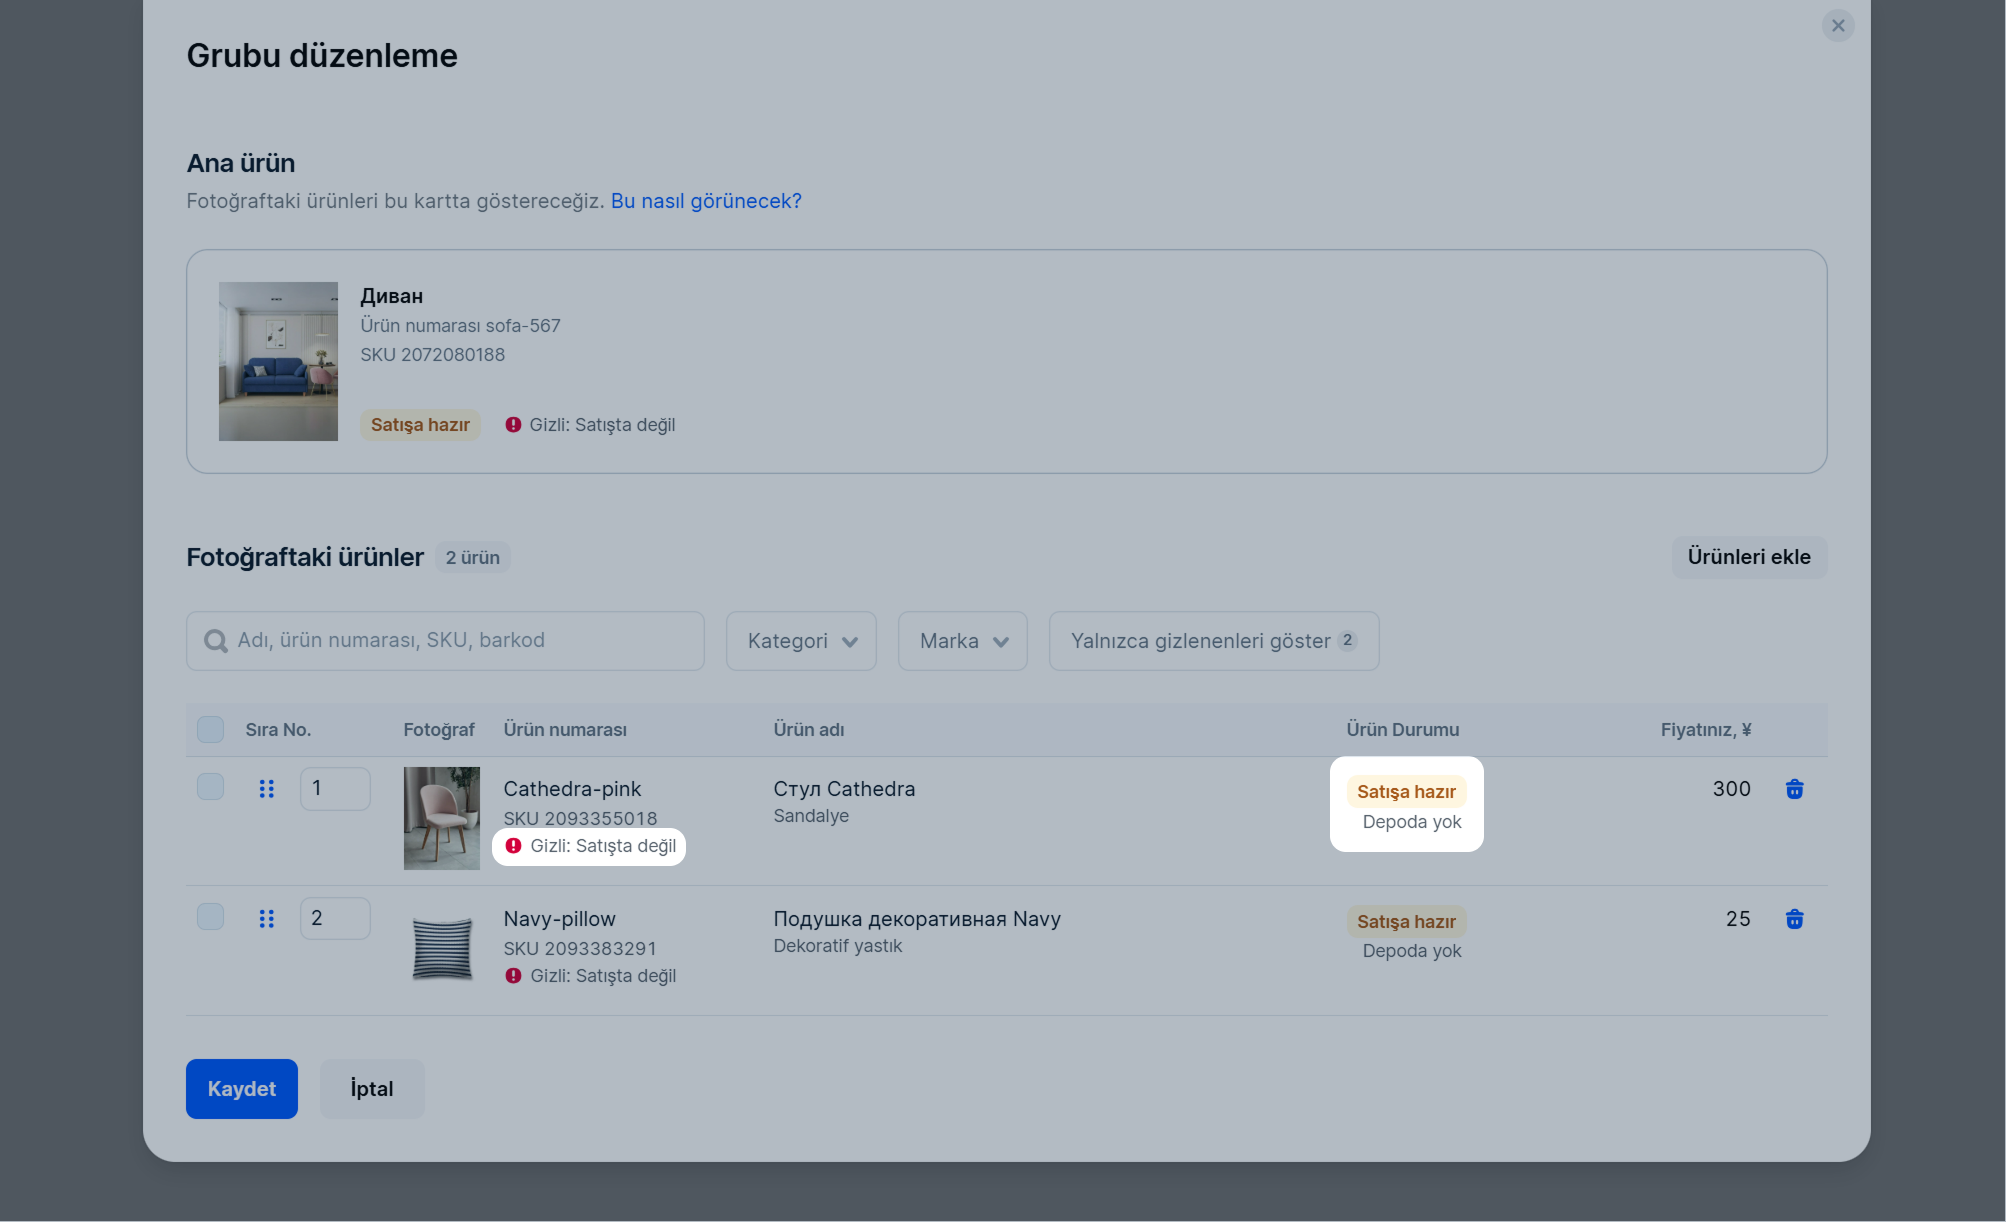The width and height of the screenshot is (2006, 1222).
Task: Click warning icon under Navy-pillow SKU
Action: [513, 976]
